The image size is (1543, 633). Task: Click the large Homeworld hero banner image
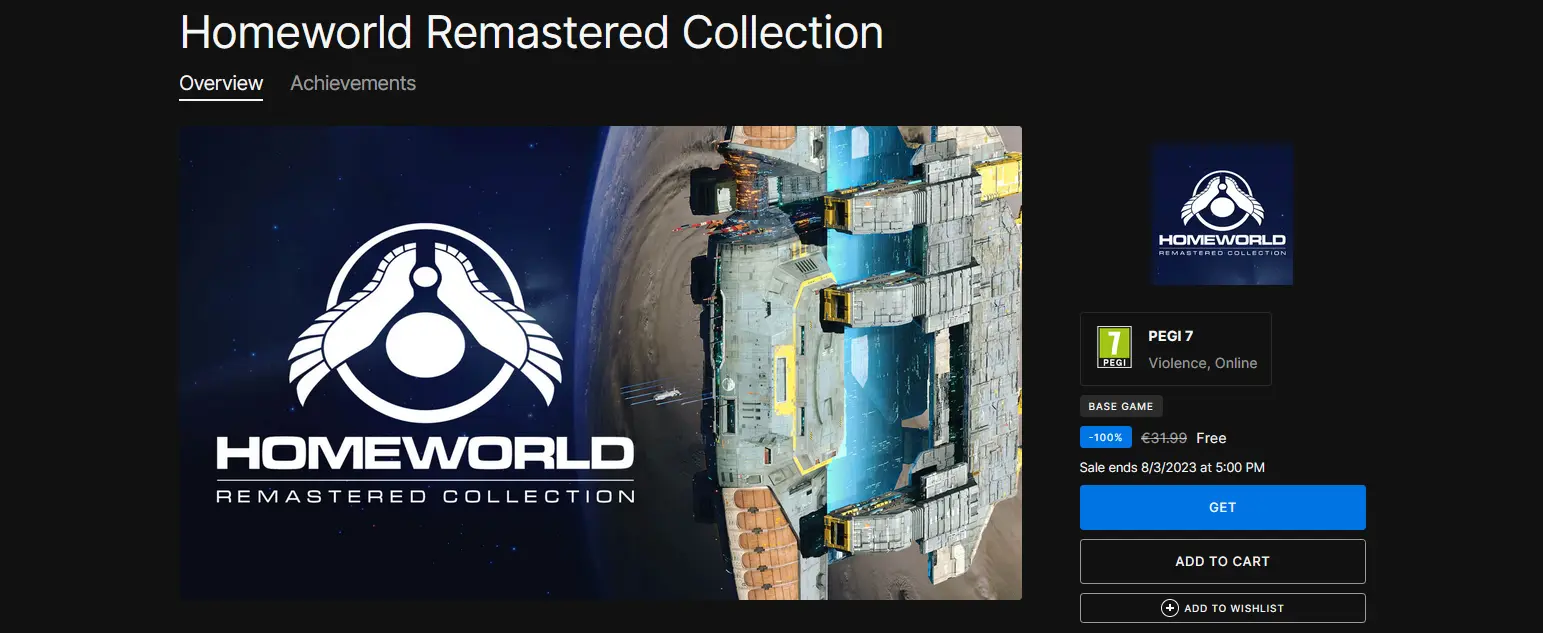600,363
